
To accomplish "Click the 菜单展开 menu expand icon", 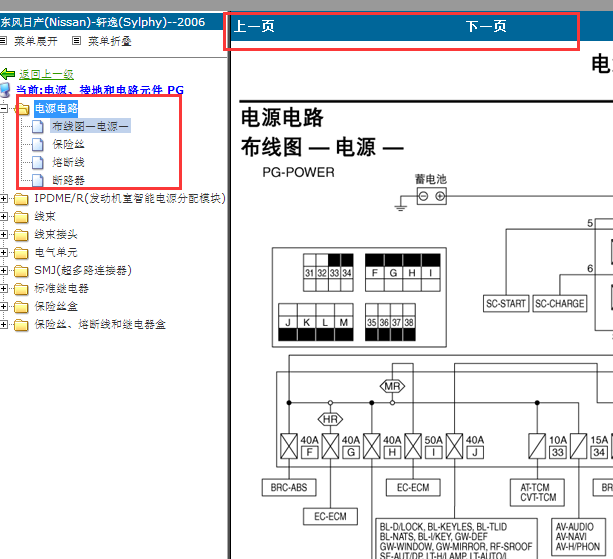I will (3, 41).
